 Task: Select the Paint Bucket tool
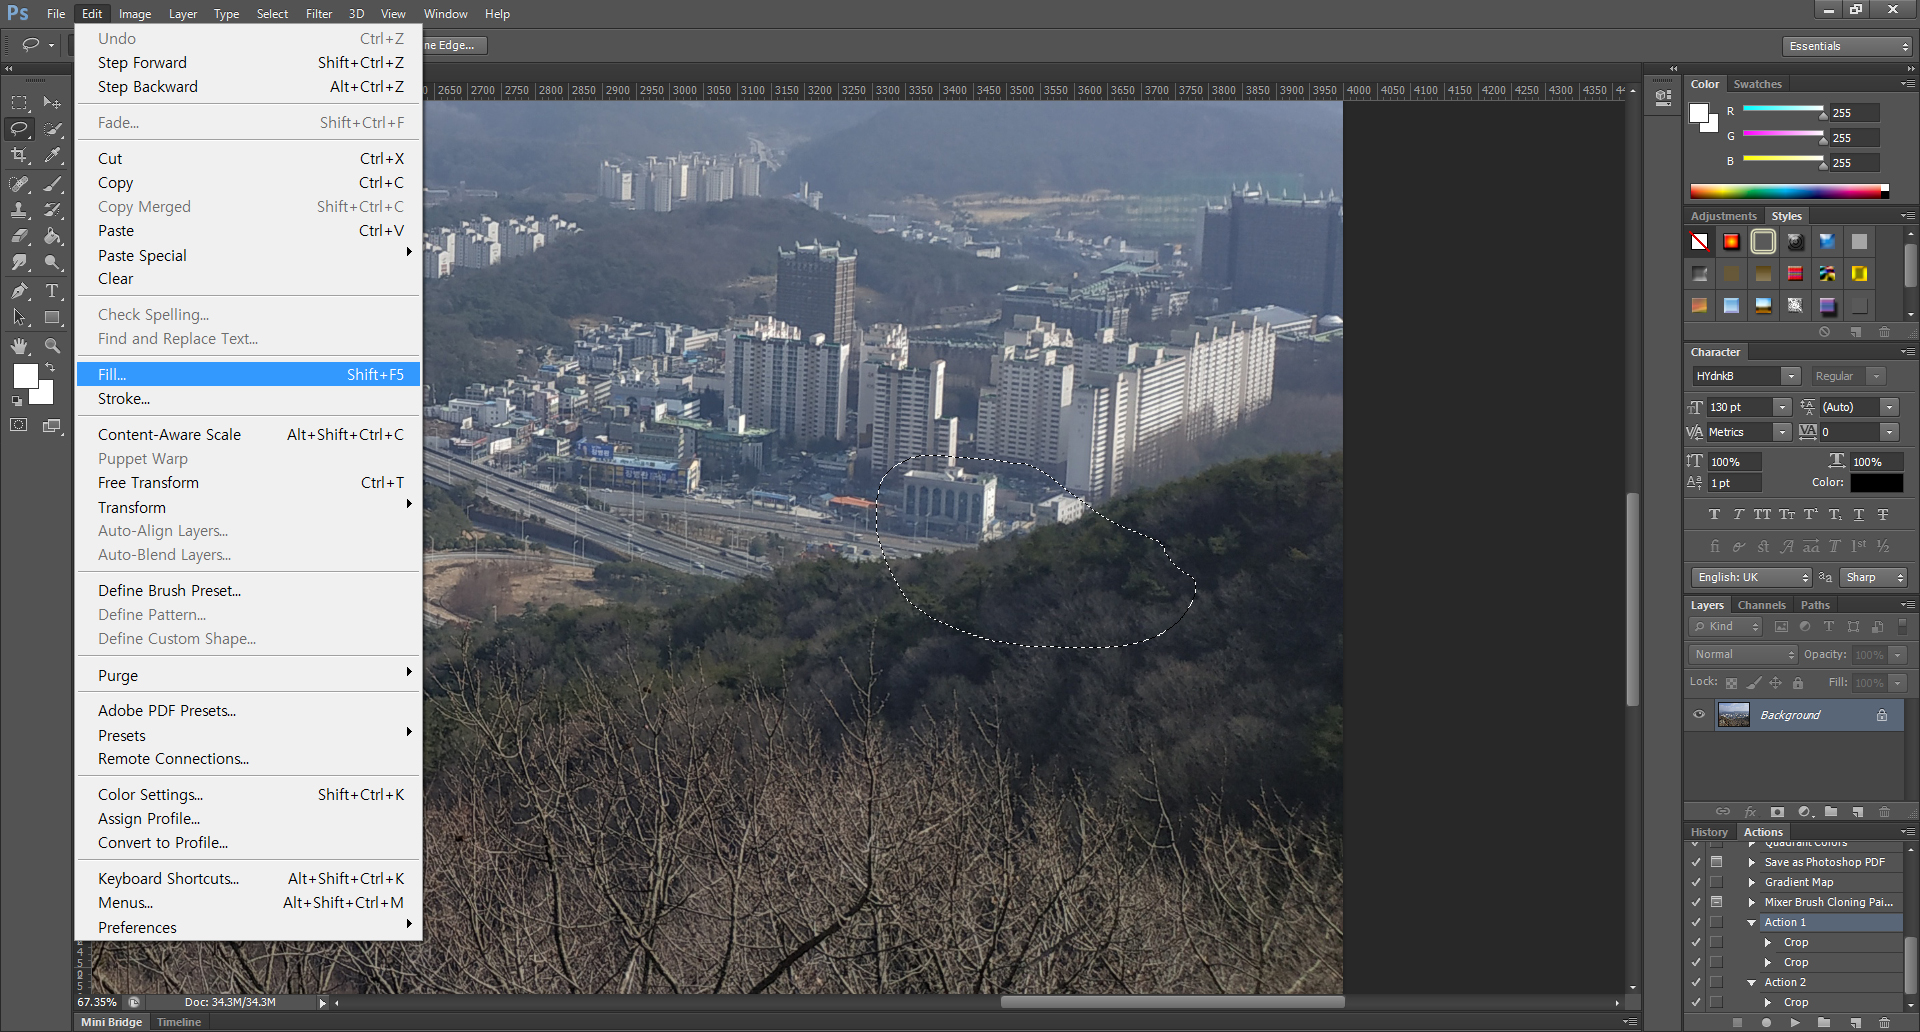53,236
